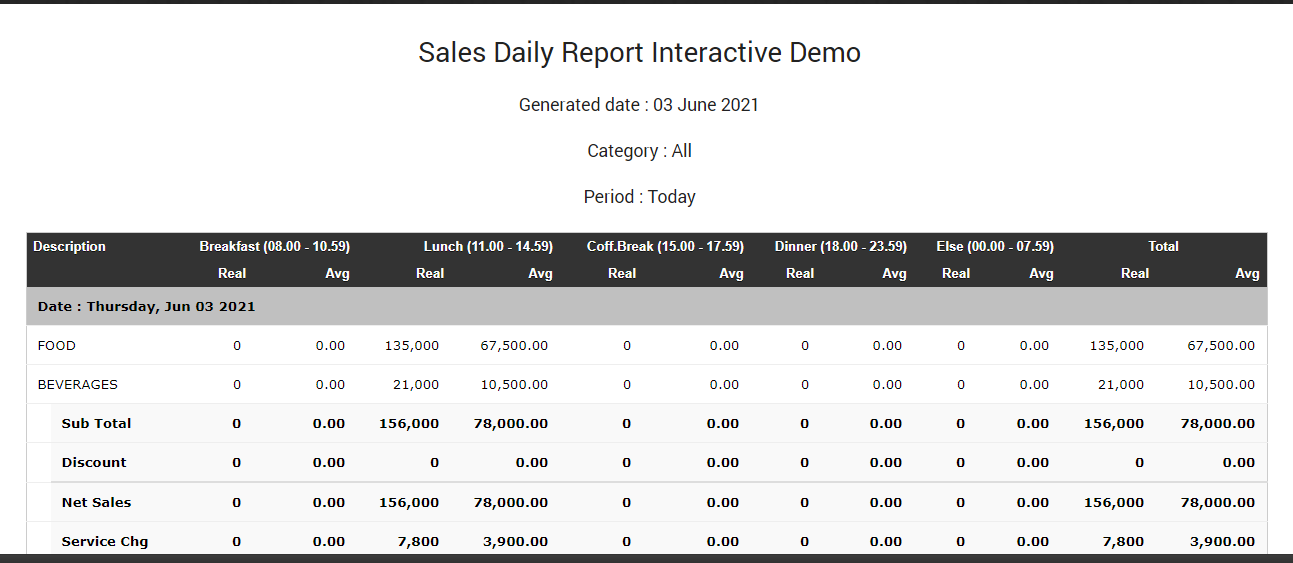Click the Else (00.00 - 07.59) header
This screenshot has width=1293, height=563.
pos(994,247)
